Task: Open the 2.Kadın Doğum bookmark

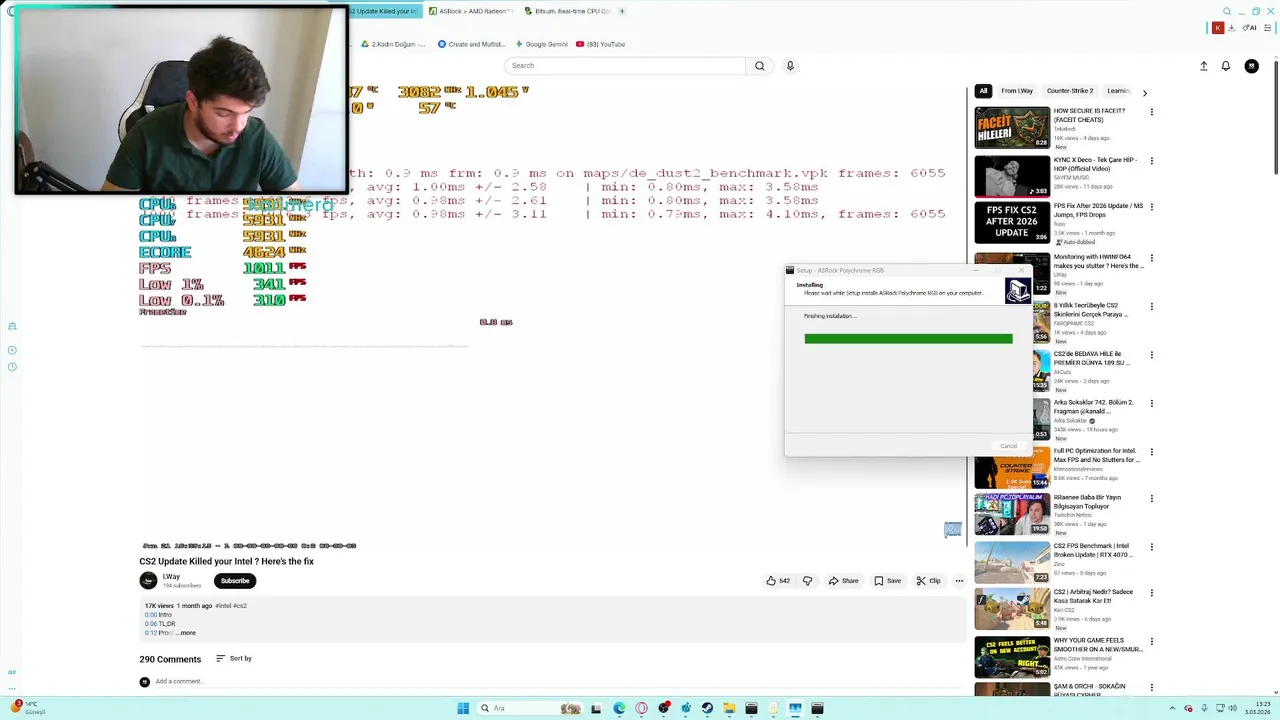Action: pyautogui.click(x=392, y=44)
